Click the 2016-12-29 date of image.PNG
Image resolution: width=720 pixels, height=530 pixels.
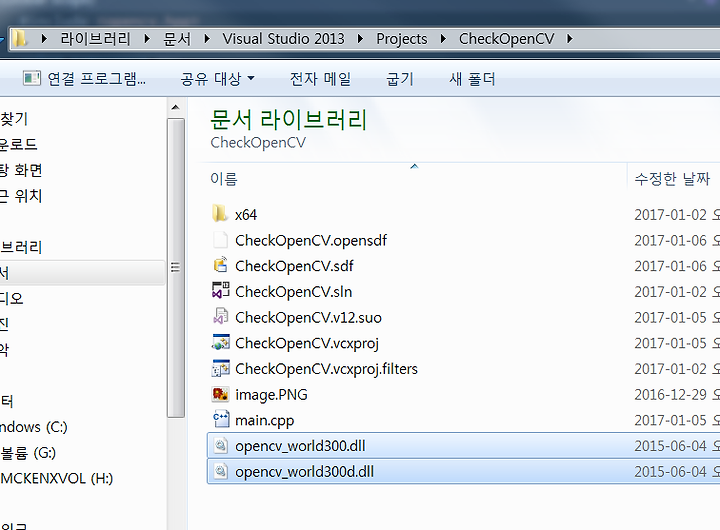click(x=670, y=395)
